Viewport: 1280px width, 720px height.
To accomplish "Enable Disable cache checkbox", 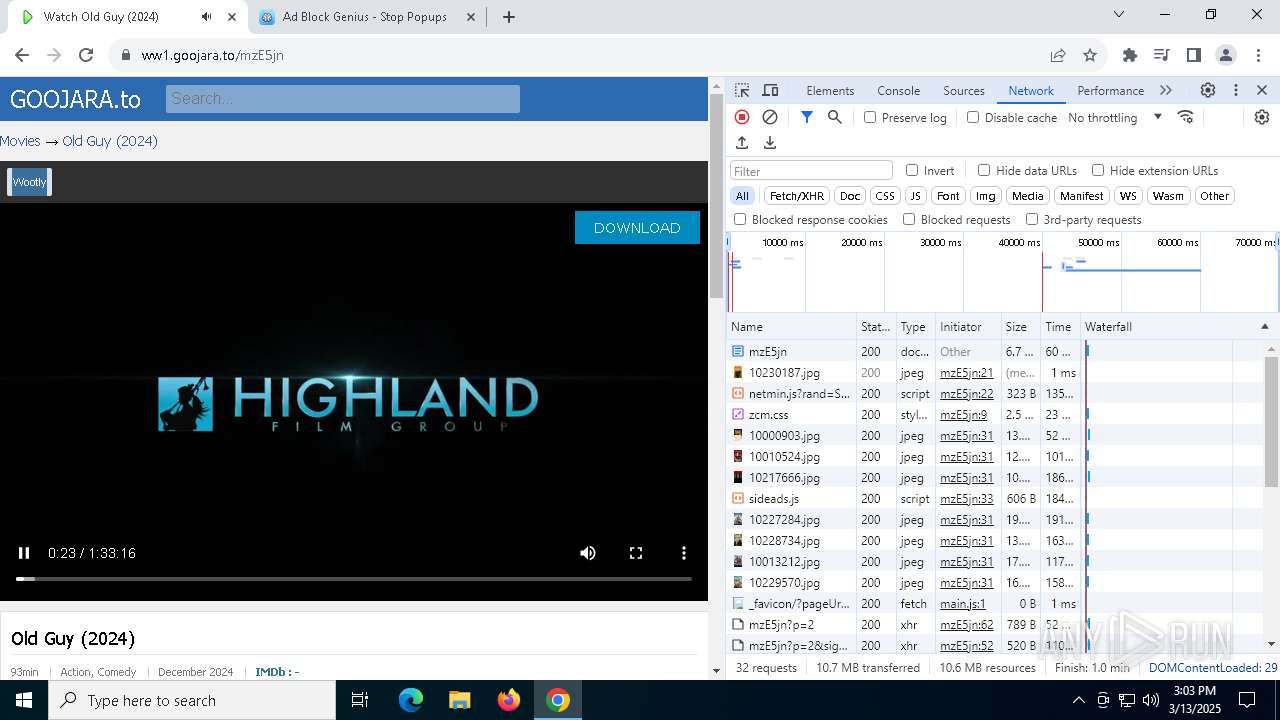I will [x=973, y=117].
